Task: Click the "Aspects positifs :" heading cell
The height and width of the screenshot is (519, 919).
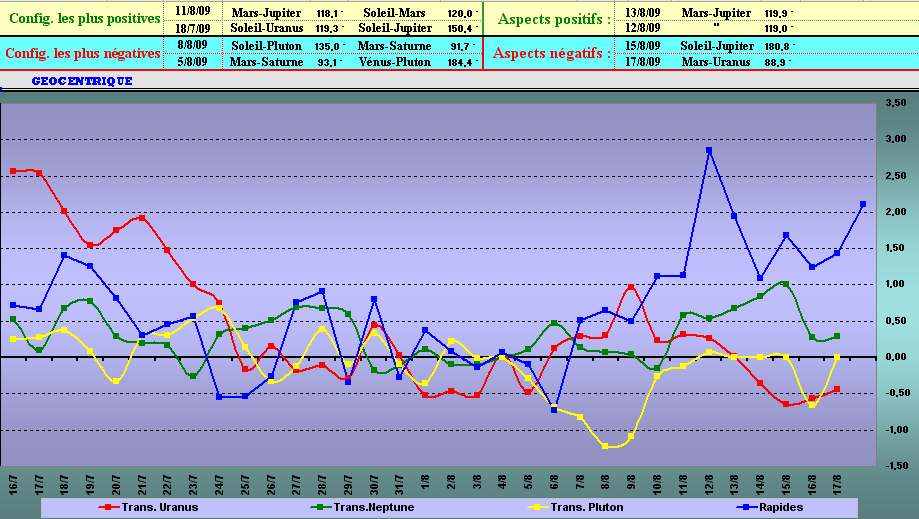Action: coord(552,19)
